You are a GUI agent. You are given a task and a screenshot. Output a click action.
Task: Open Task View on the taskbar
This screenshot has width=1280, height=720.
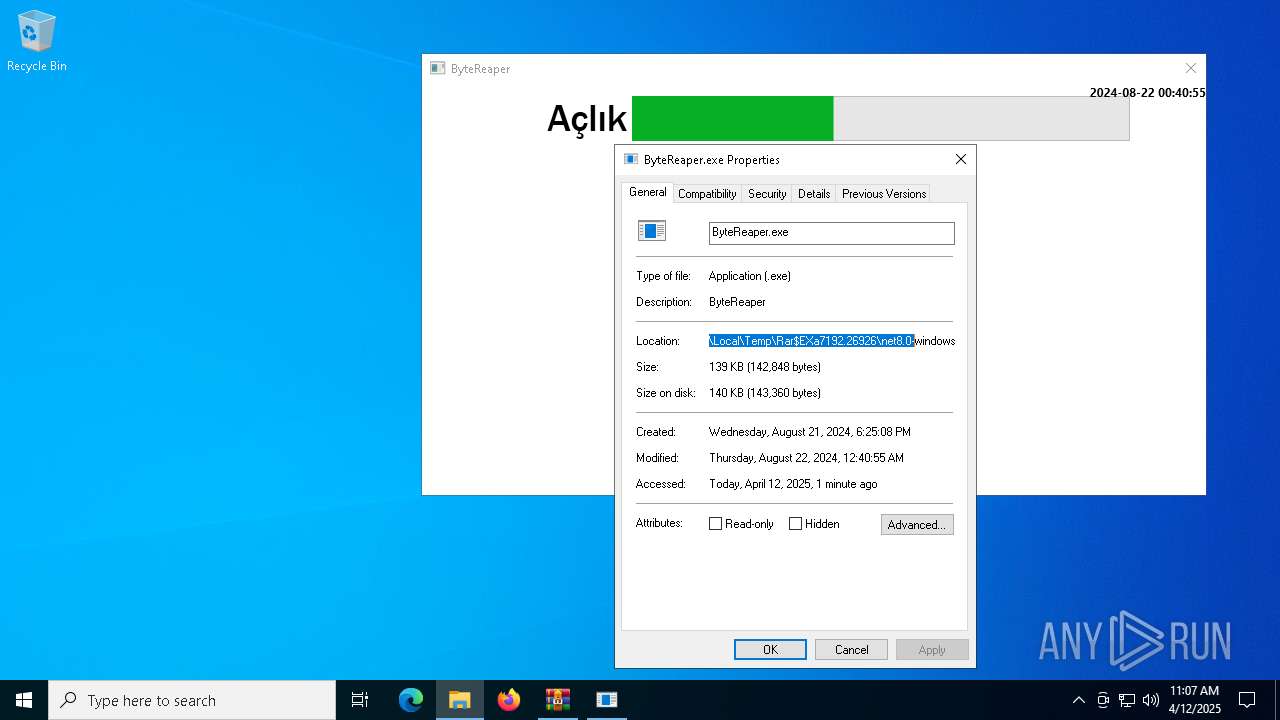[360, 700]
